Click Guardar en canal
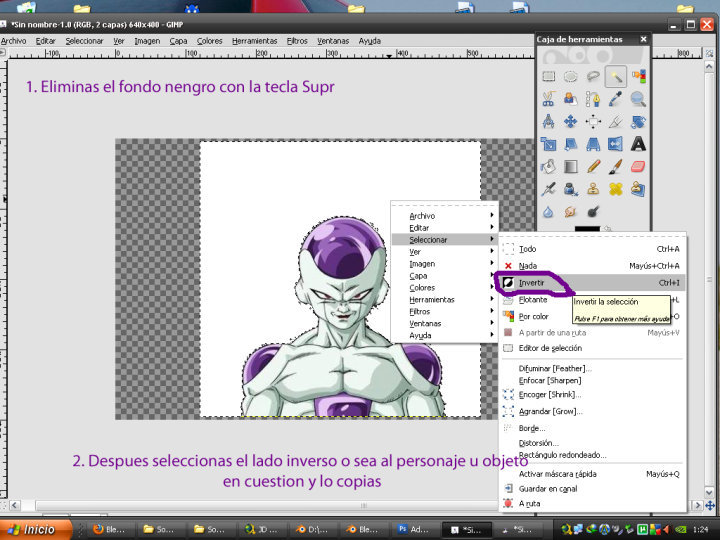The height and width of the screenshot is (540, 720). [x=592, y=489]
